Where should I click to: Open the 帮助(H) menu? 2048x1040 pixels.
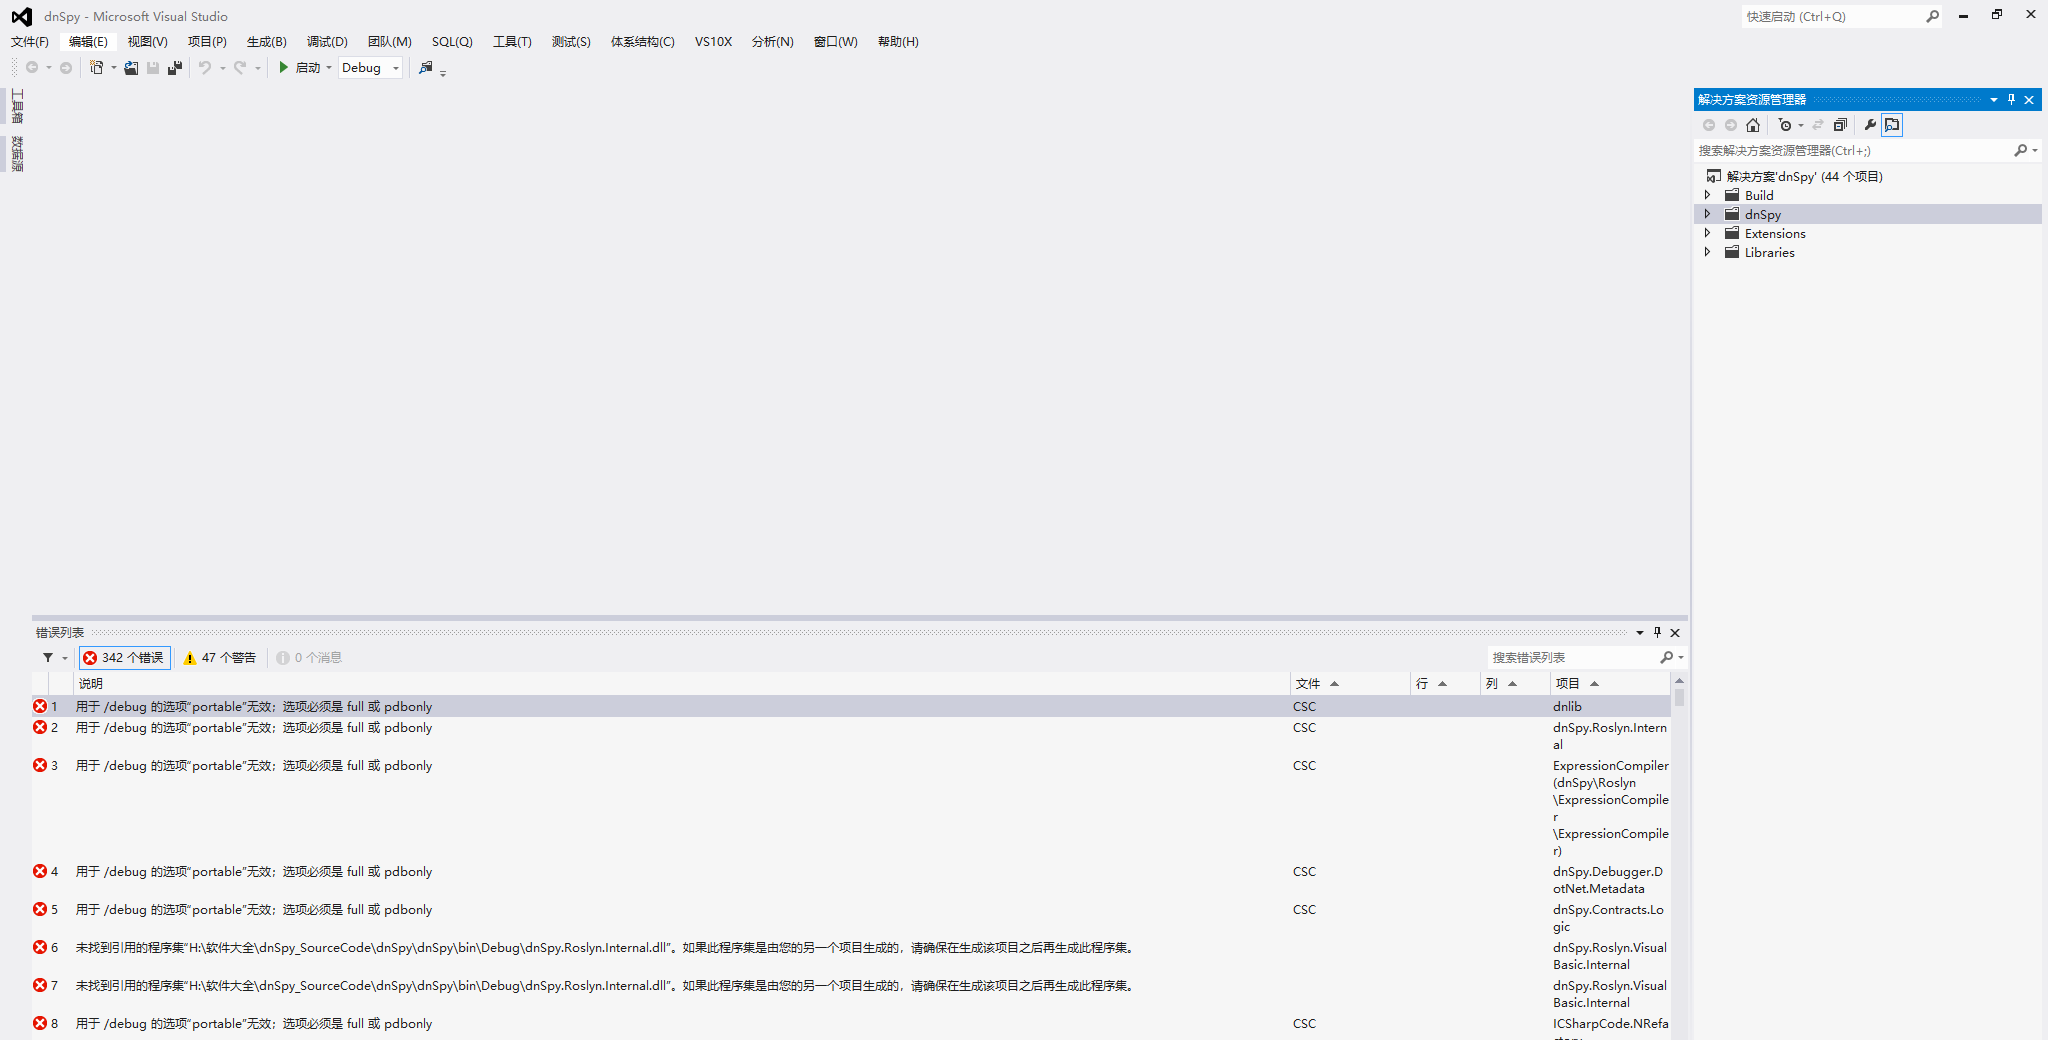[898, 41]
